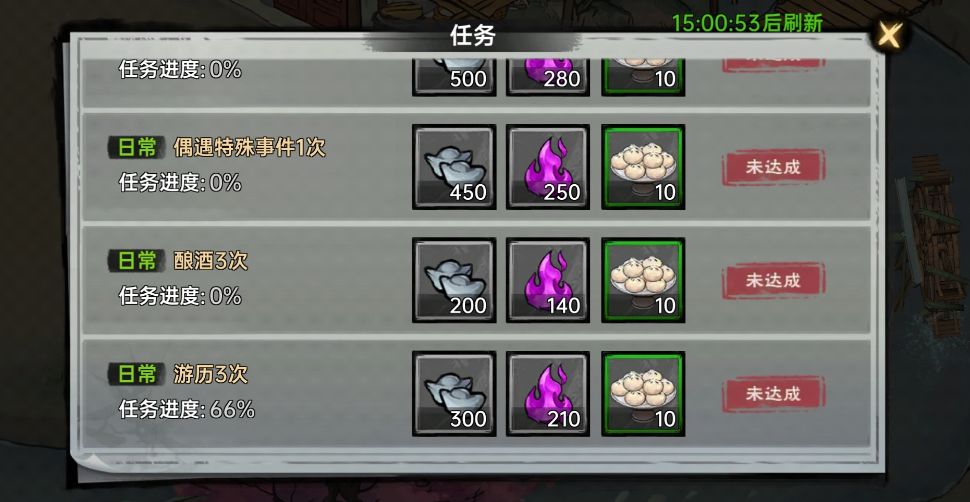
Task: Select the 酿酒3次 daily task title
Action: [x=210, y=261]
